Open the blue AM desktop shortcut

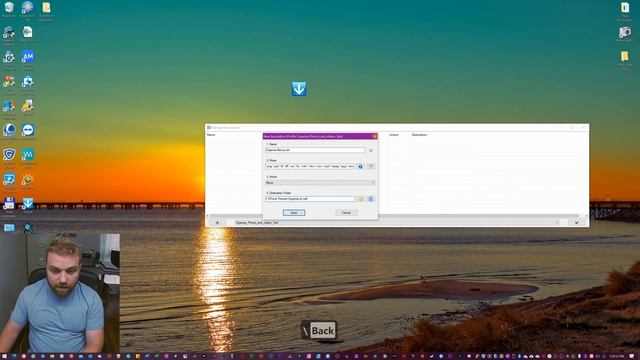click(27, 57)
